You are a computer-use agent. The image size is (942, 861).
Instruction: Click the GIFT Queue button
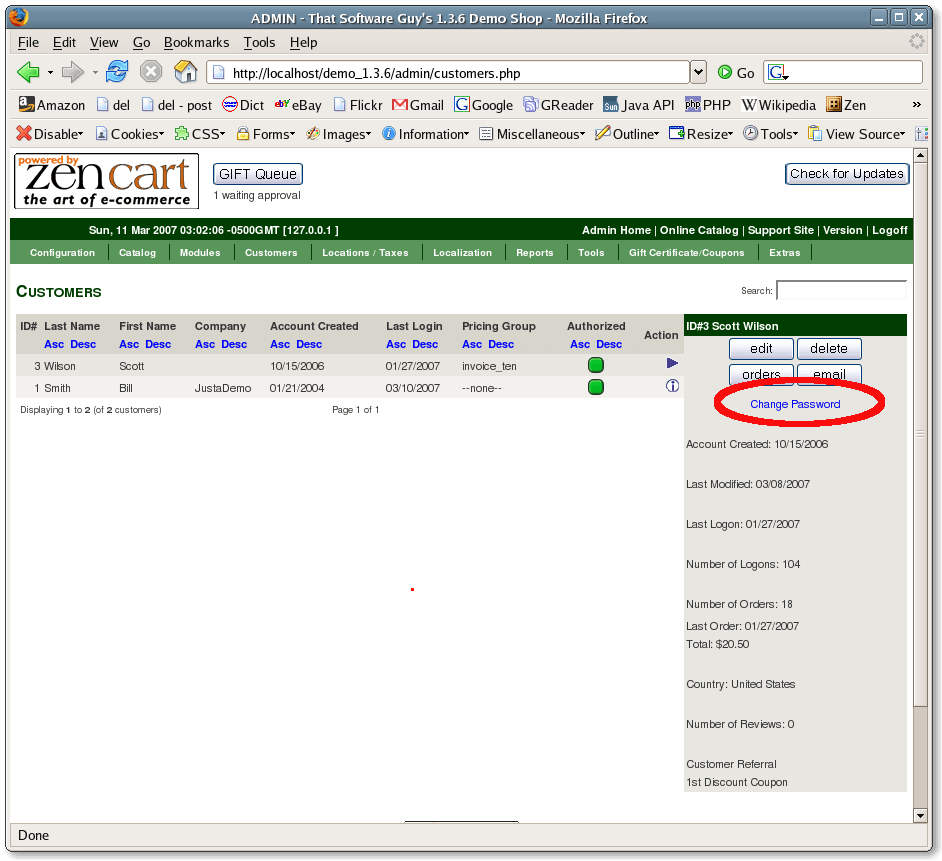(x=258, y=174)
